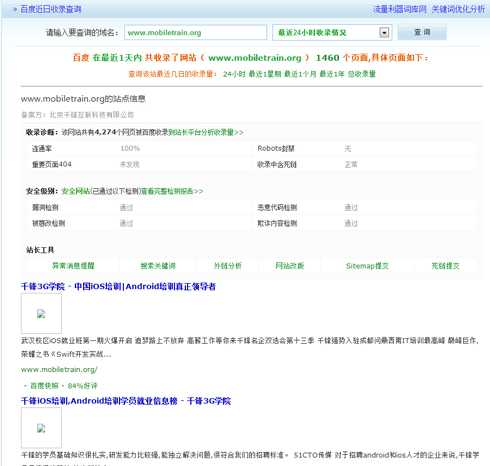Focus the domain field containing www.mobiletrain.org

(195, 33)
